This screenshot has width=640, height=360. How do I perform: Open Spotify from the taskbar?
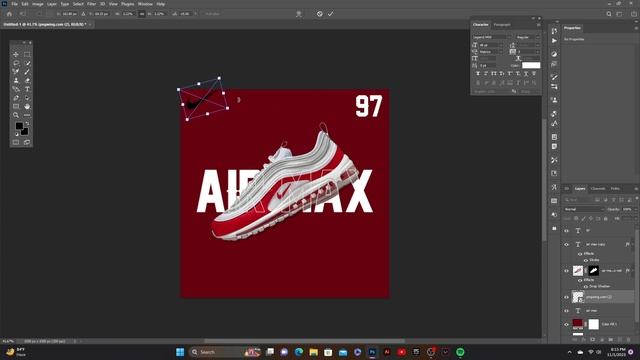pyautogui.click(x=460, y=352)
